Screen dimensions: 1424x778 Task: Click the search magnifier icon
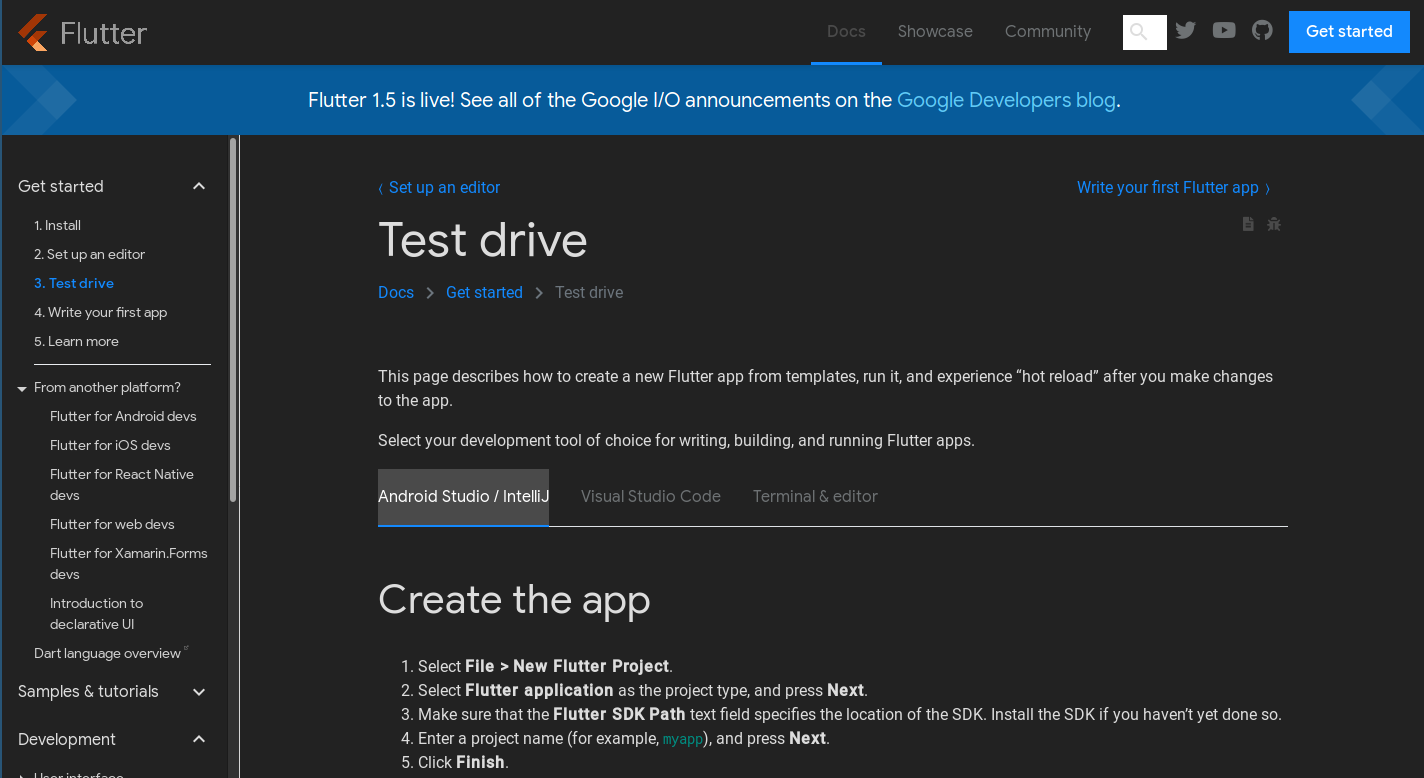click(x=1138, y=32)
